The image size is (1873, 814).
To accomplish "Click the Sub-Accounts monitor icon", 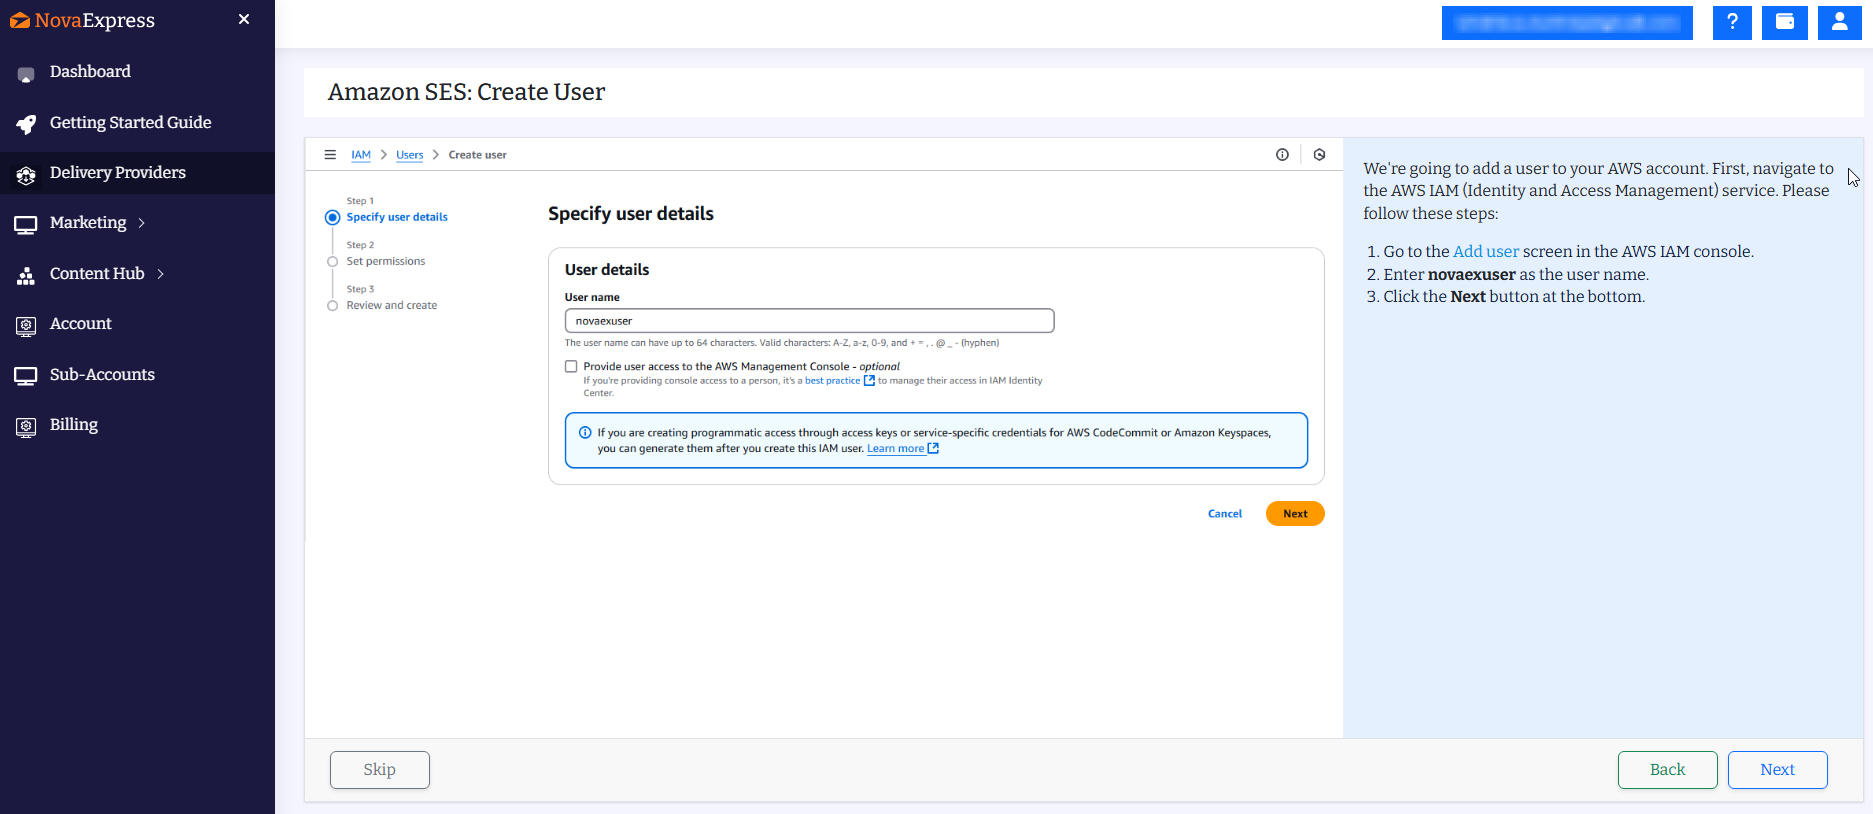I will tap(26, 376).
